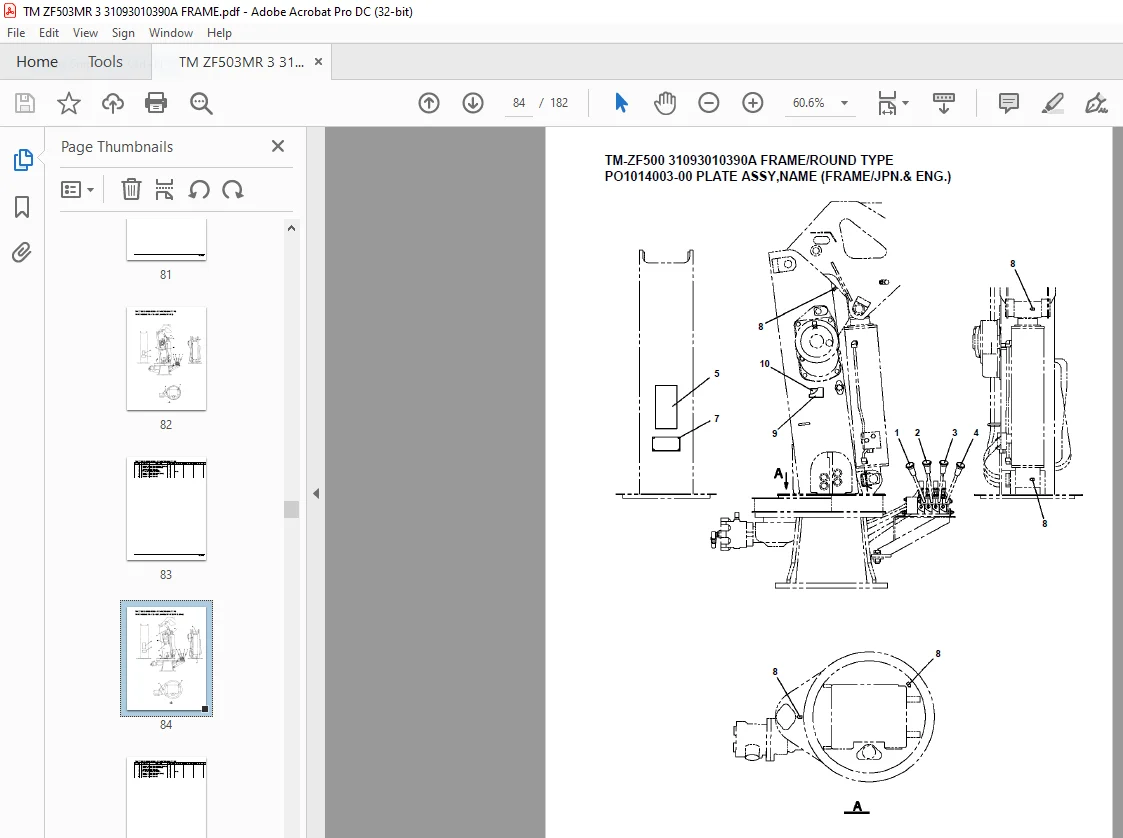This screenshot has width=1123, height=838.
Task: Click the Page Thumbnails panel title
Action: (117, 147)
